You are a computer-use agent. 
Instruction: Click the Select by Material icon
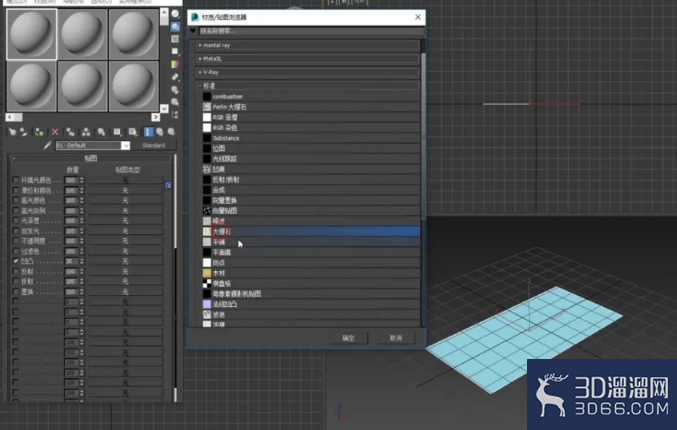point(175,102)
